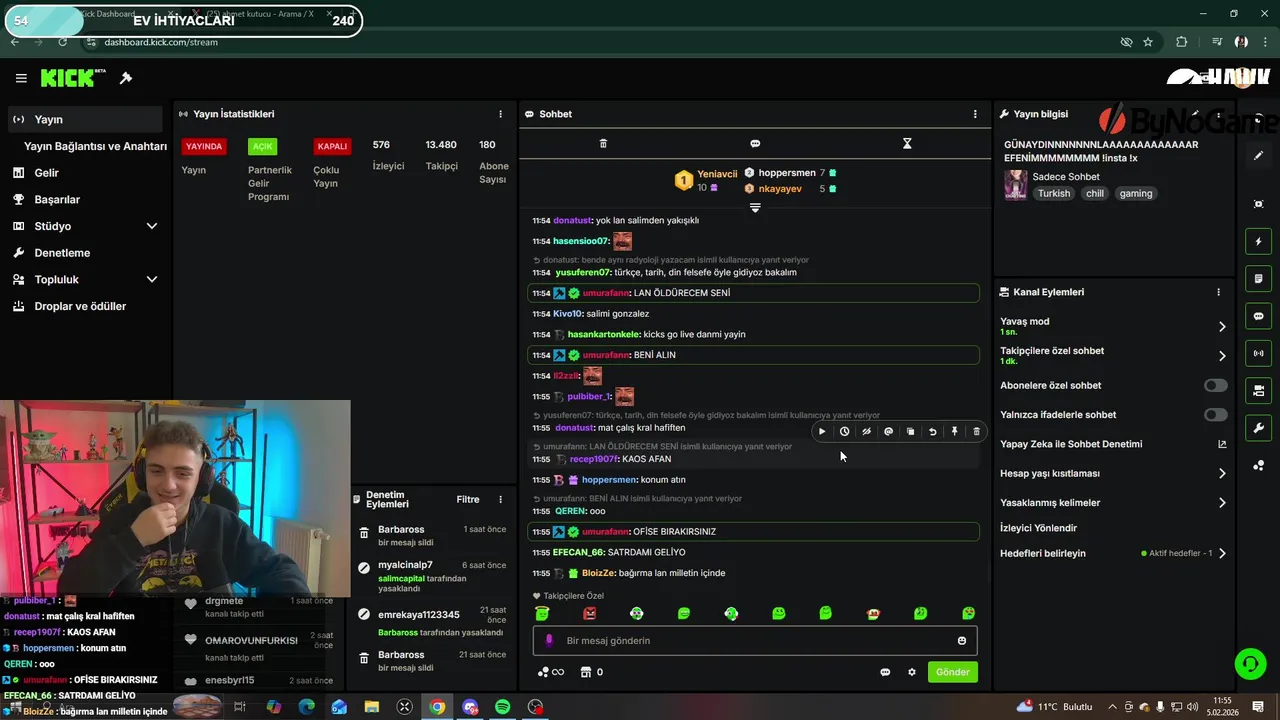The height and width of the screenshot is (720, 1280).
Task: Toggle the camera panel button in right toolbar
Action: 1258,390
